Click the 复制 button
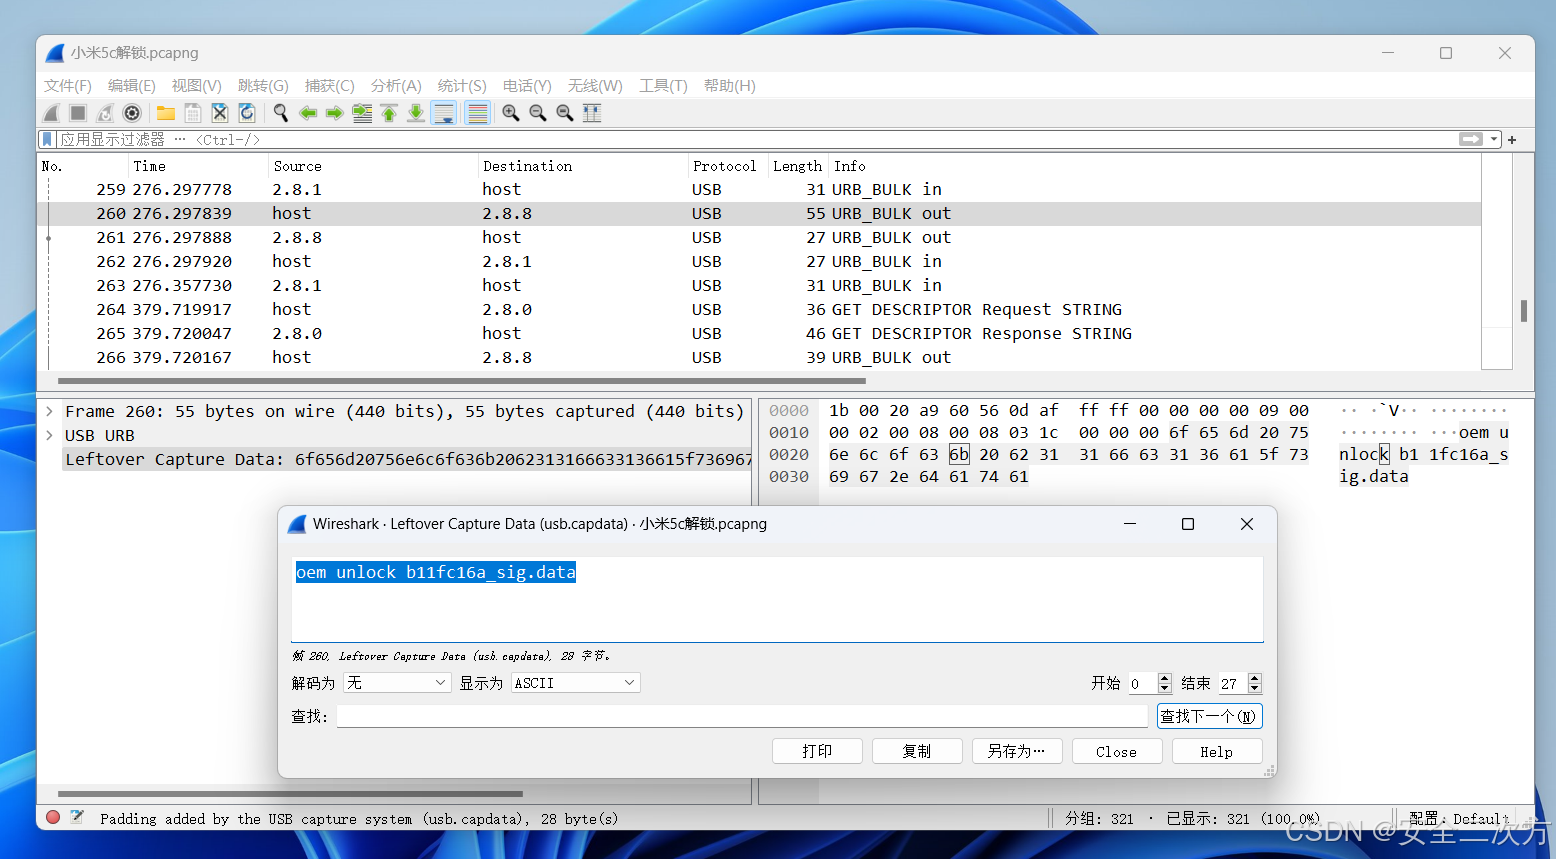Image resolution: width=1556 pixels, height=859 pixels. point(917,751)
